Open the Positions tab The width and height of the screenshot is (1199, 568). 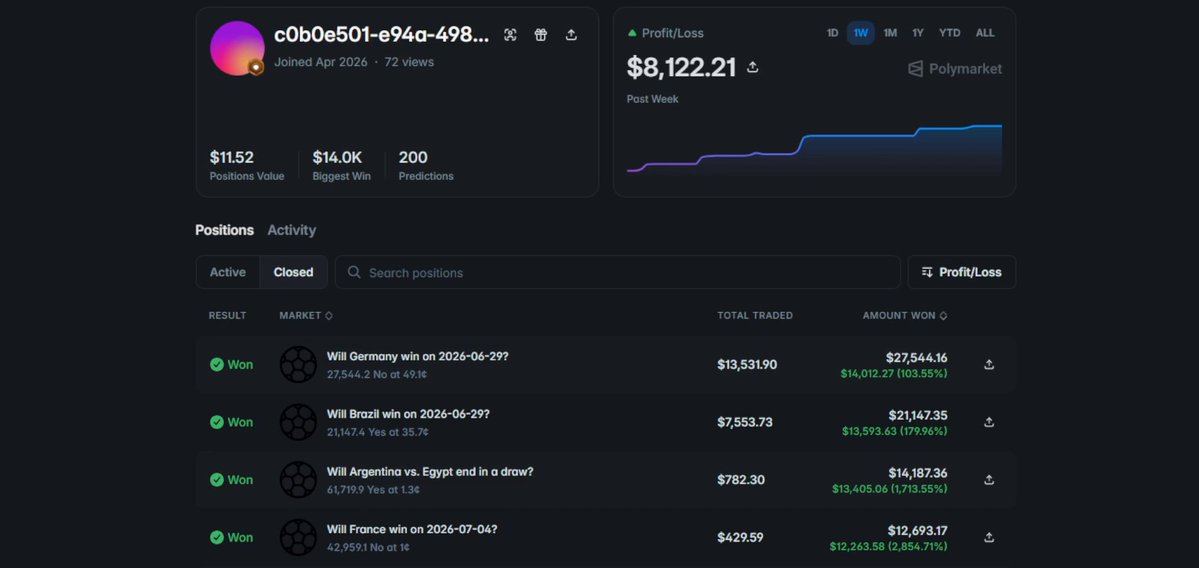224,230
